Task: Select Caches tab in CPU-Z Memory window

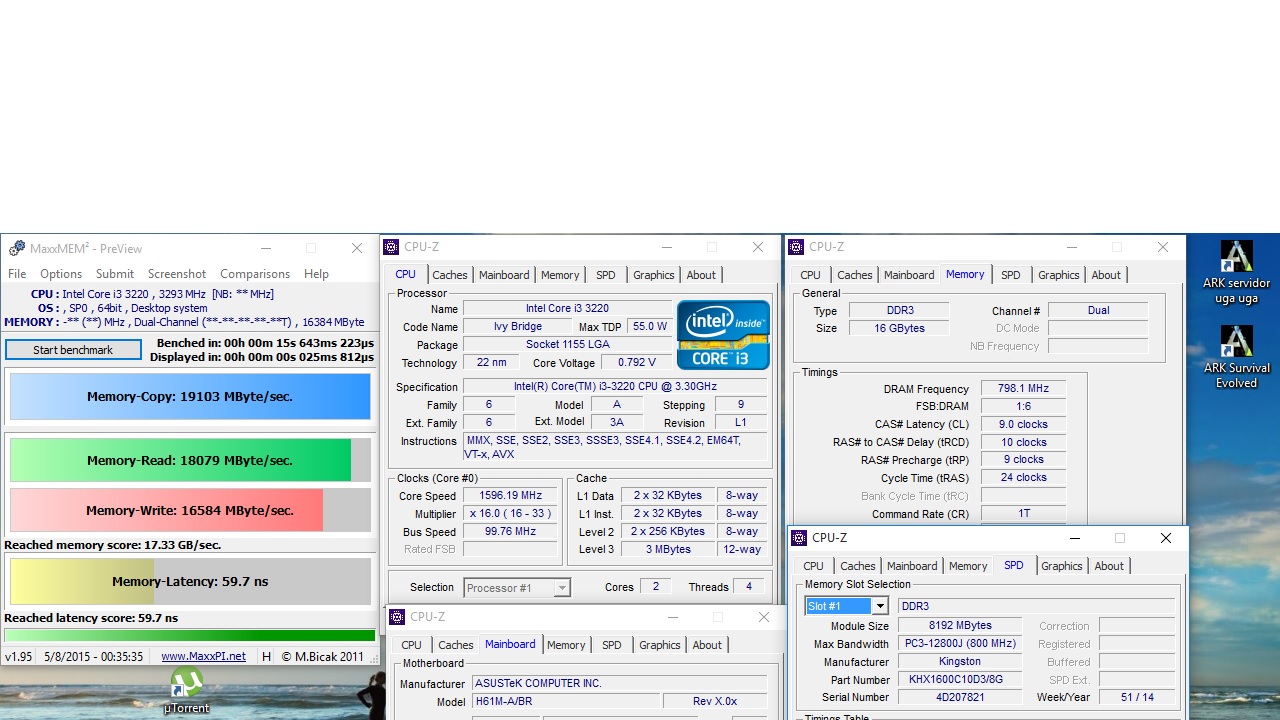Action: 855,275
